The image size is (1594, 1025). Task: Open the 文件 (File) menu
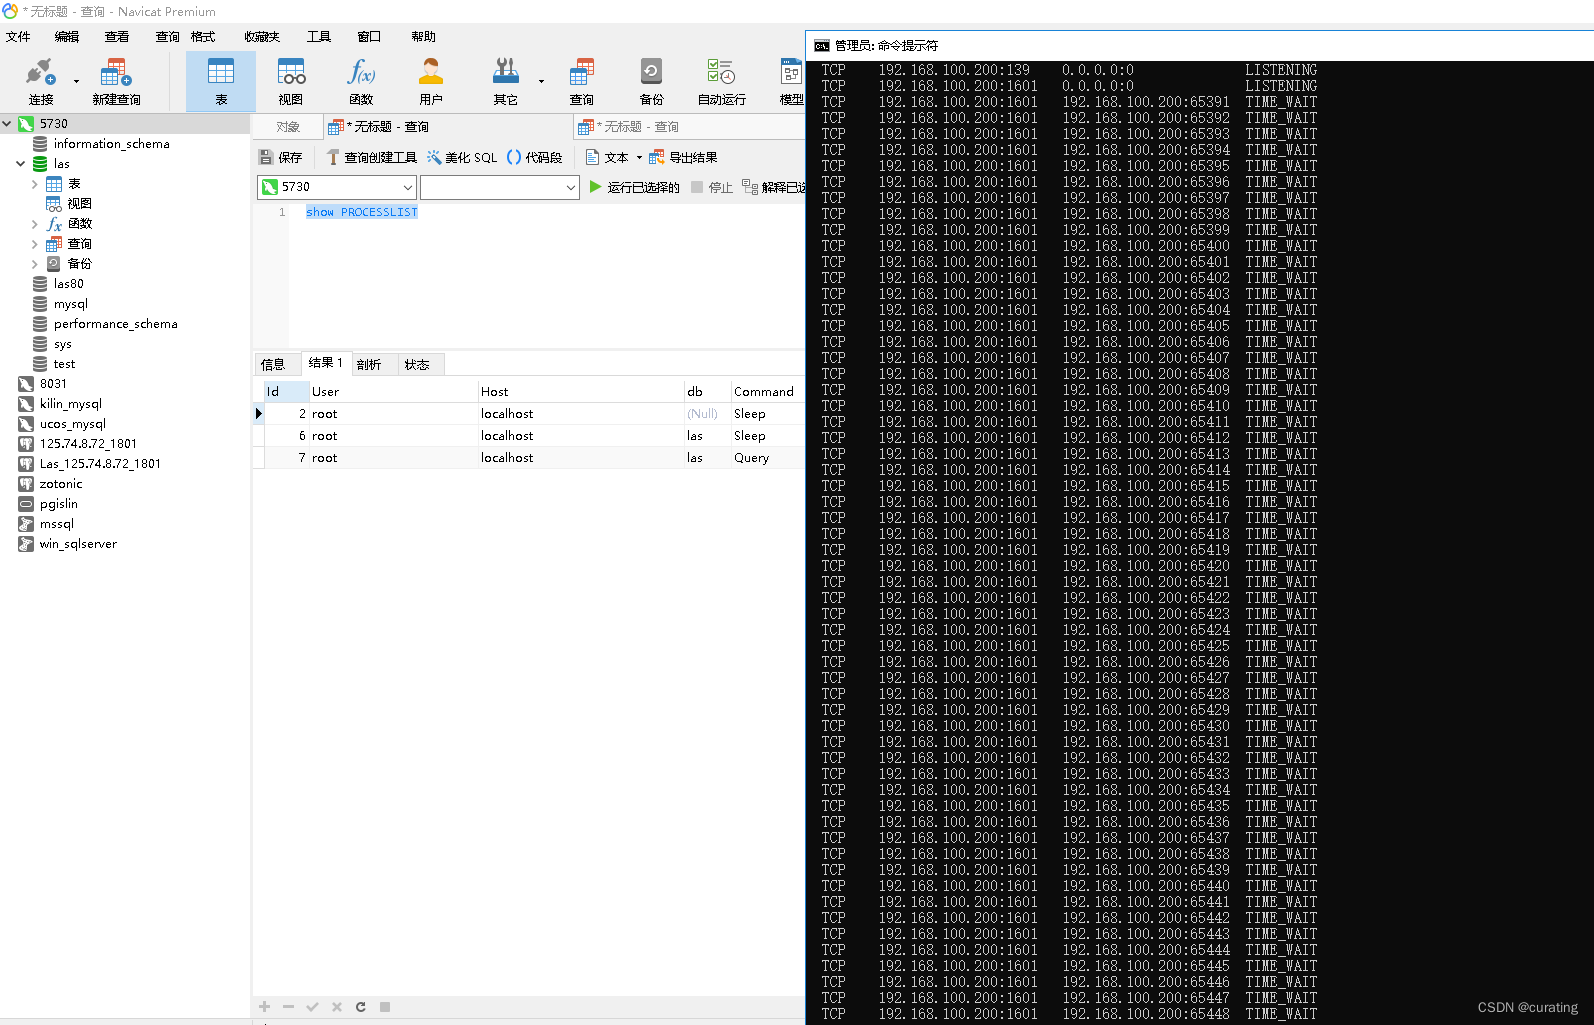[x=18, y=37]
